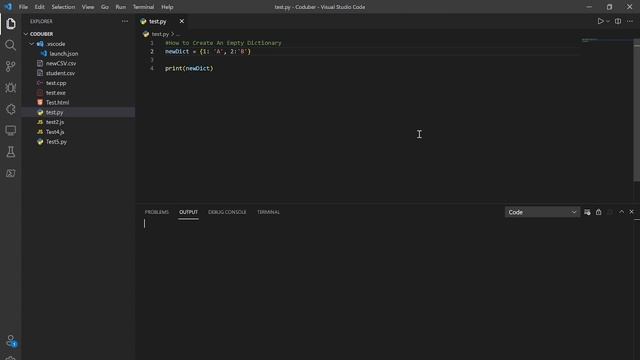Click the Run Python File play button

coord(600,21)
